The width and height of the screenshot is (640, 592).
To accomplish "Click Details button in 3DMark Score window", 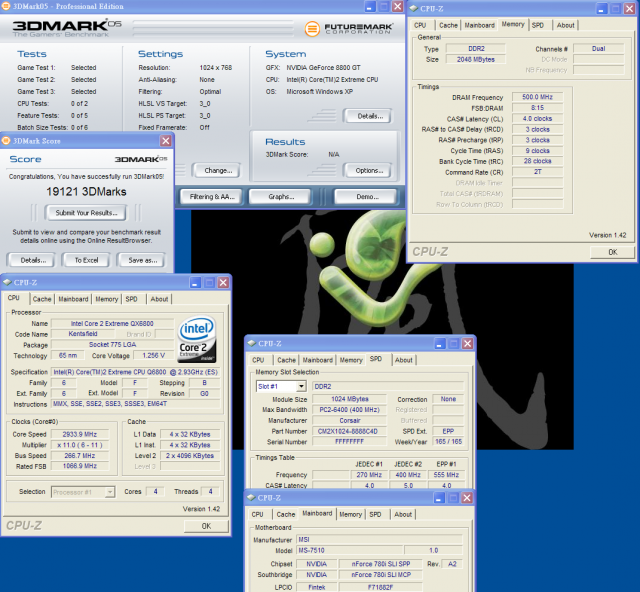I will click(x=33, y=260).
